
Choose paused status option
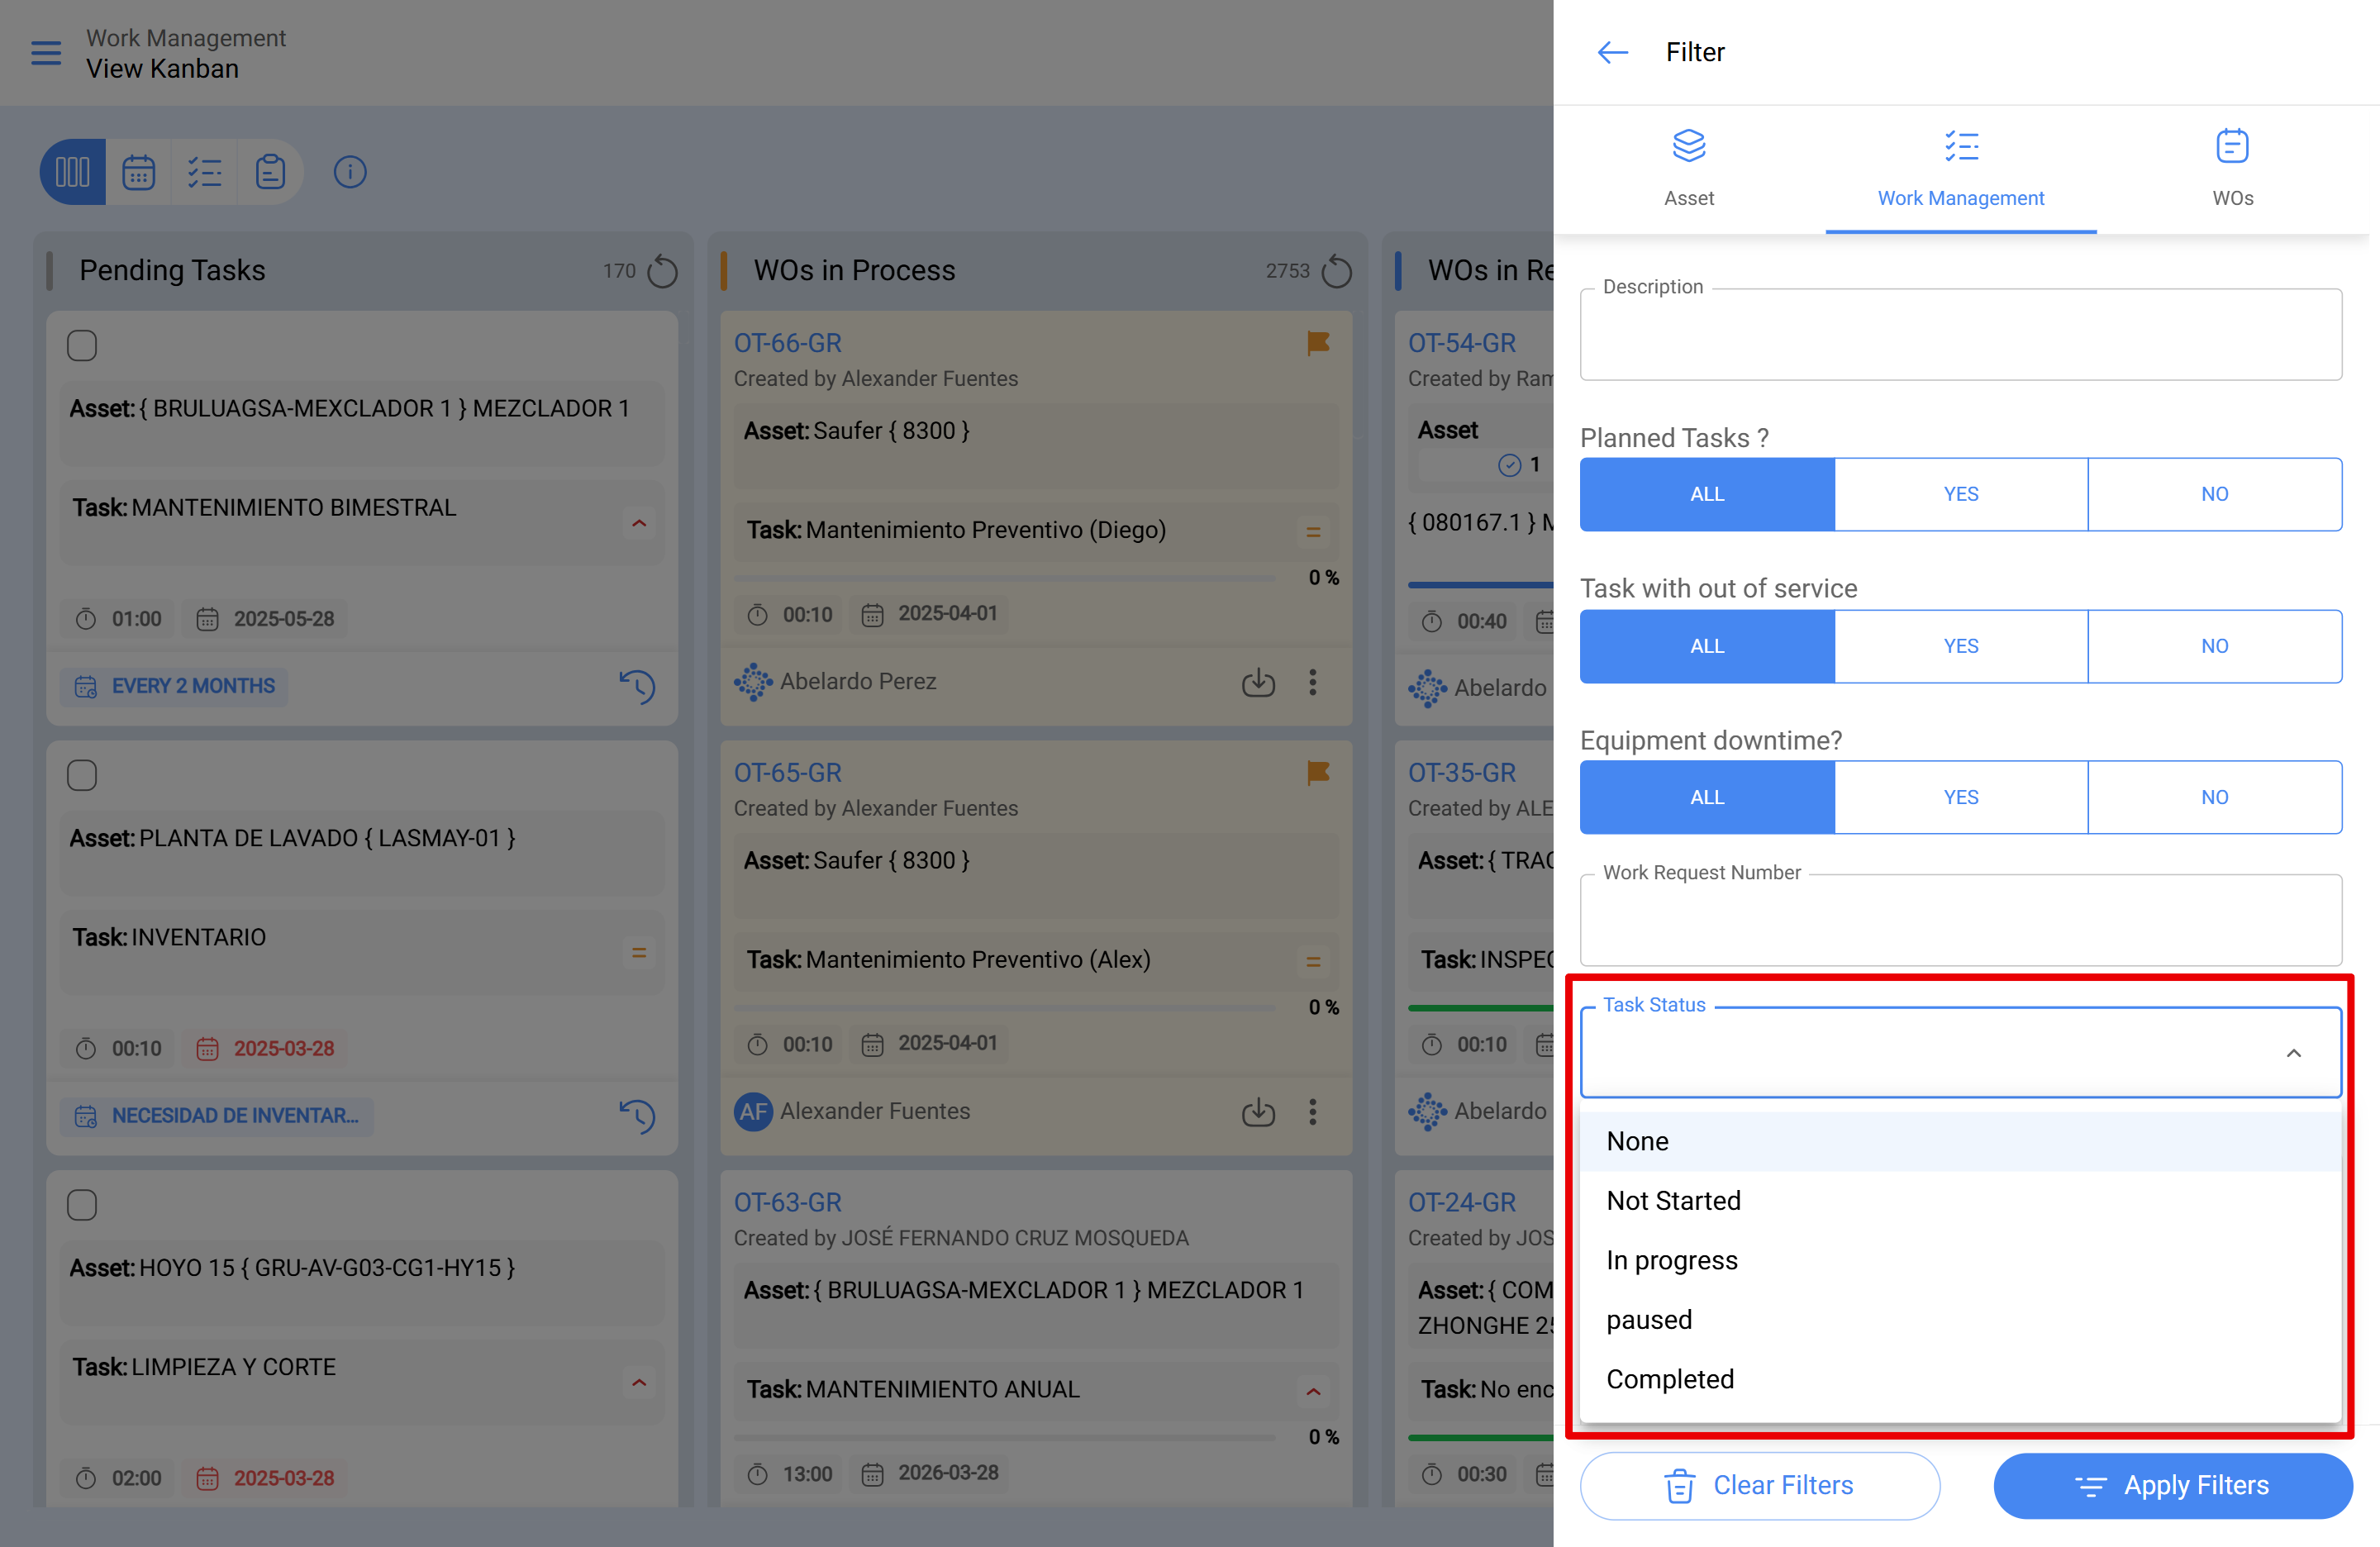click(x=1960, y=1320)
